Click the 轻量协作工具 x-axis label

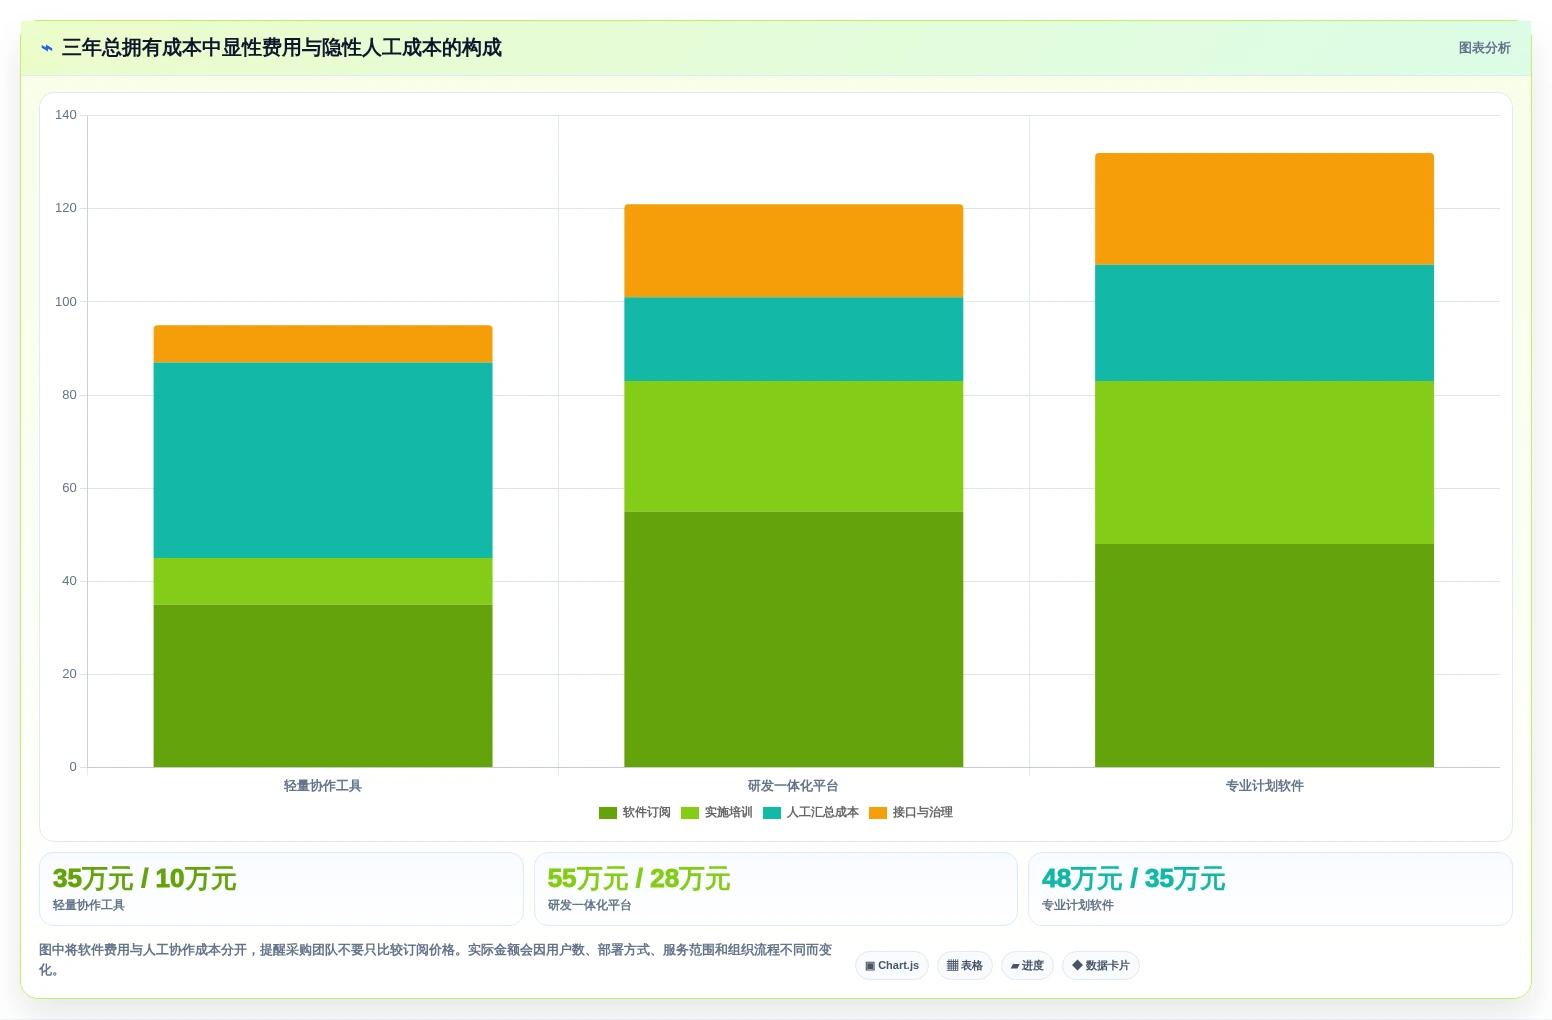323,786
